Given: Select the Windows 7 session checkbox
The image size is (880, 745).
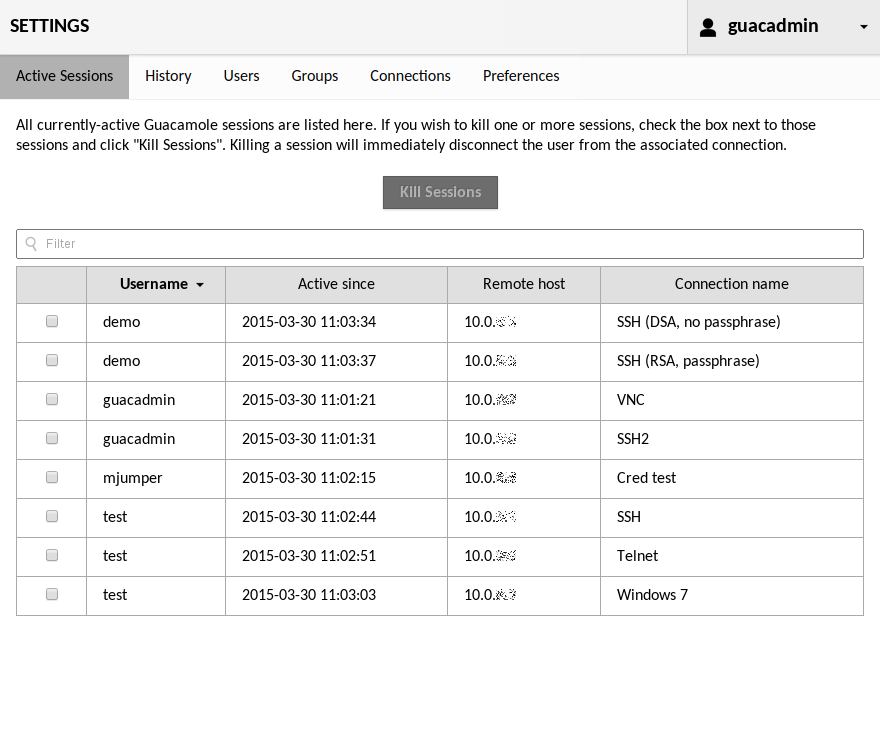Looking at the screenshot, I should pyautogui.click(x=51, y=594).
